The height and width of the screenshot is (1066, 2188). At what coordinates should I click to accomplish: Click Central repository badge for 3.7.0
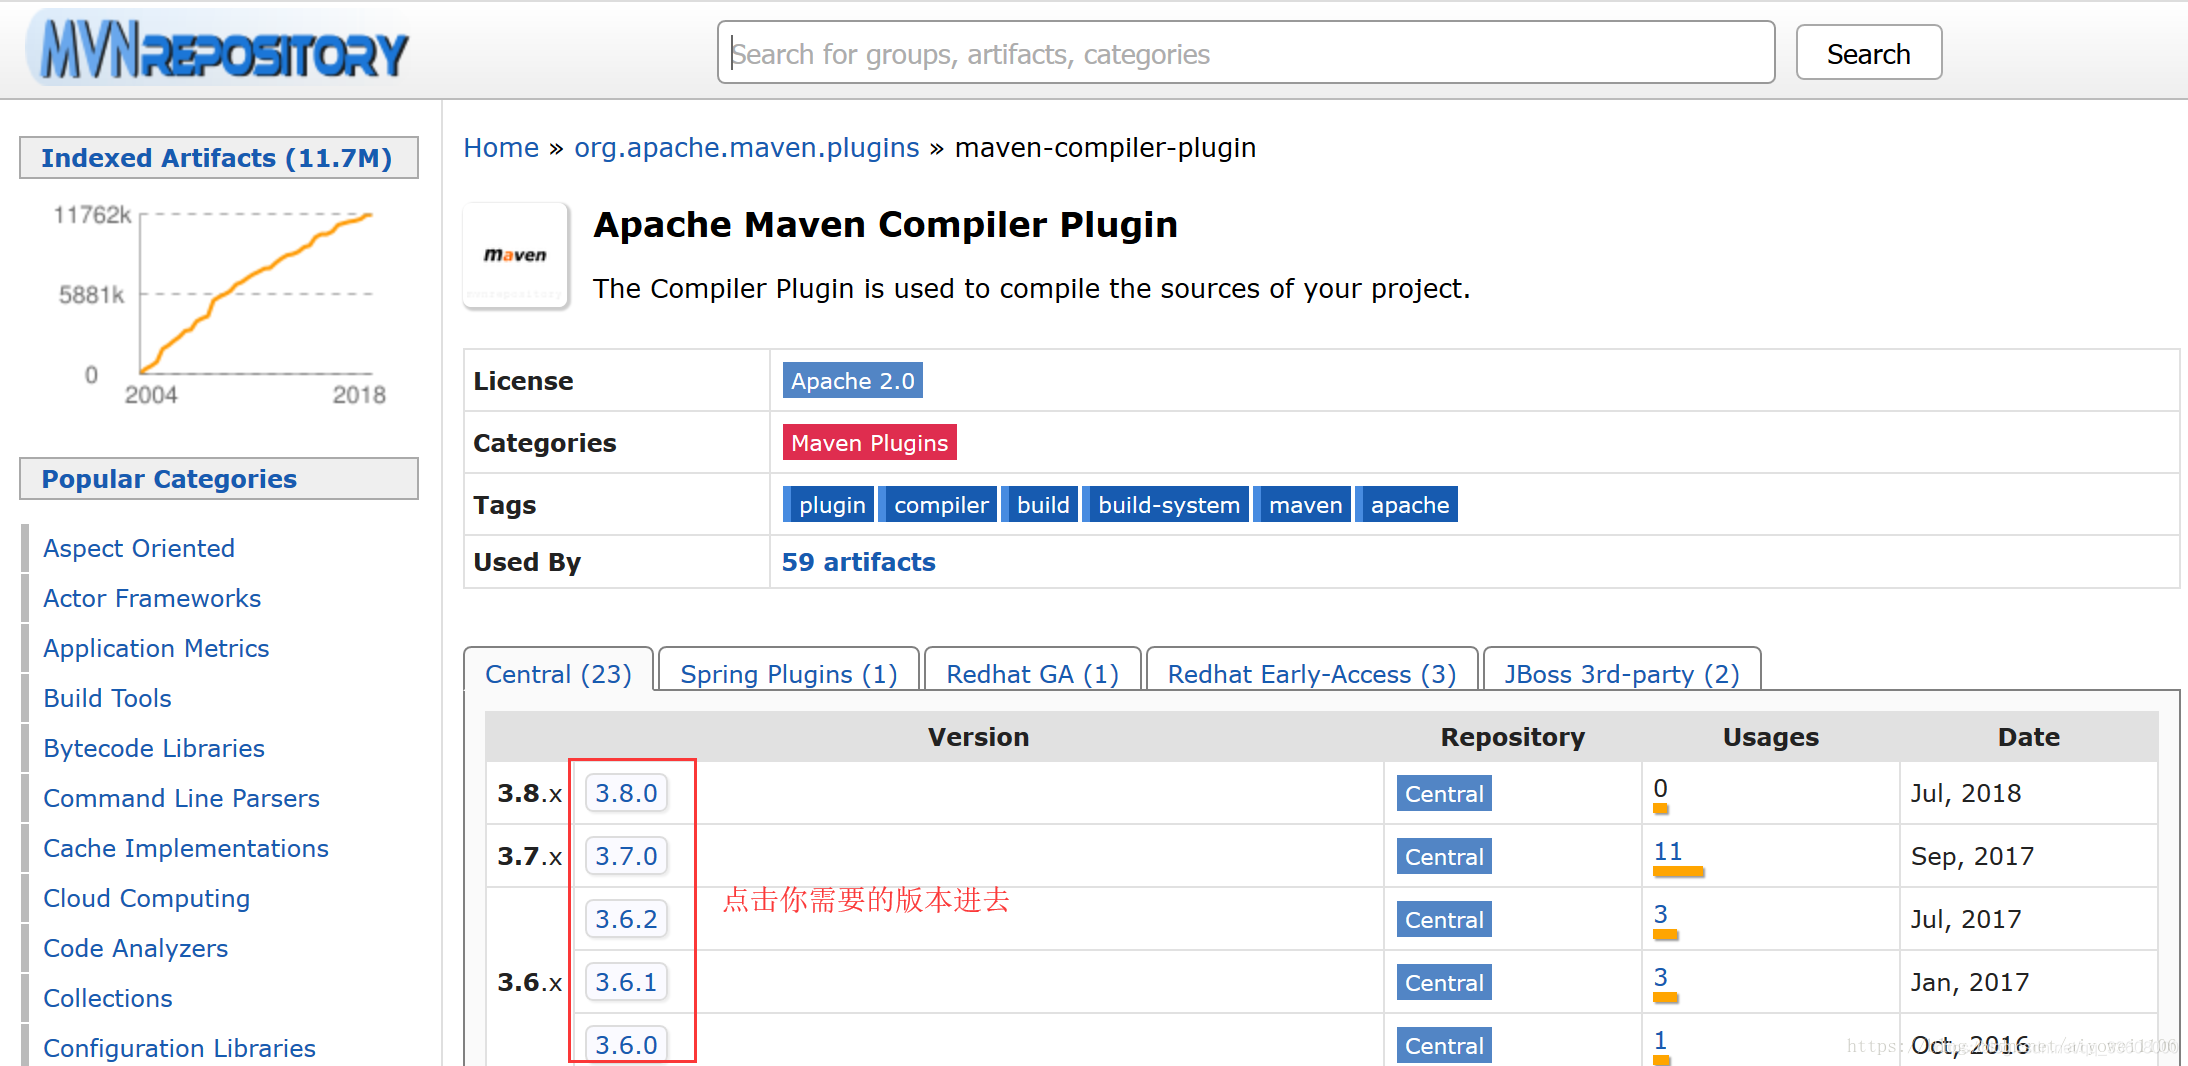[x=1444, y=857]
